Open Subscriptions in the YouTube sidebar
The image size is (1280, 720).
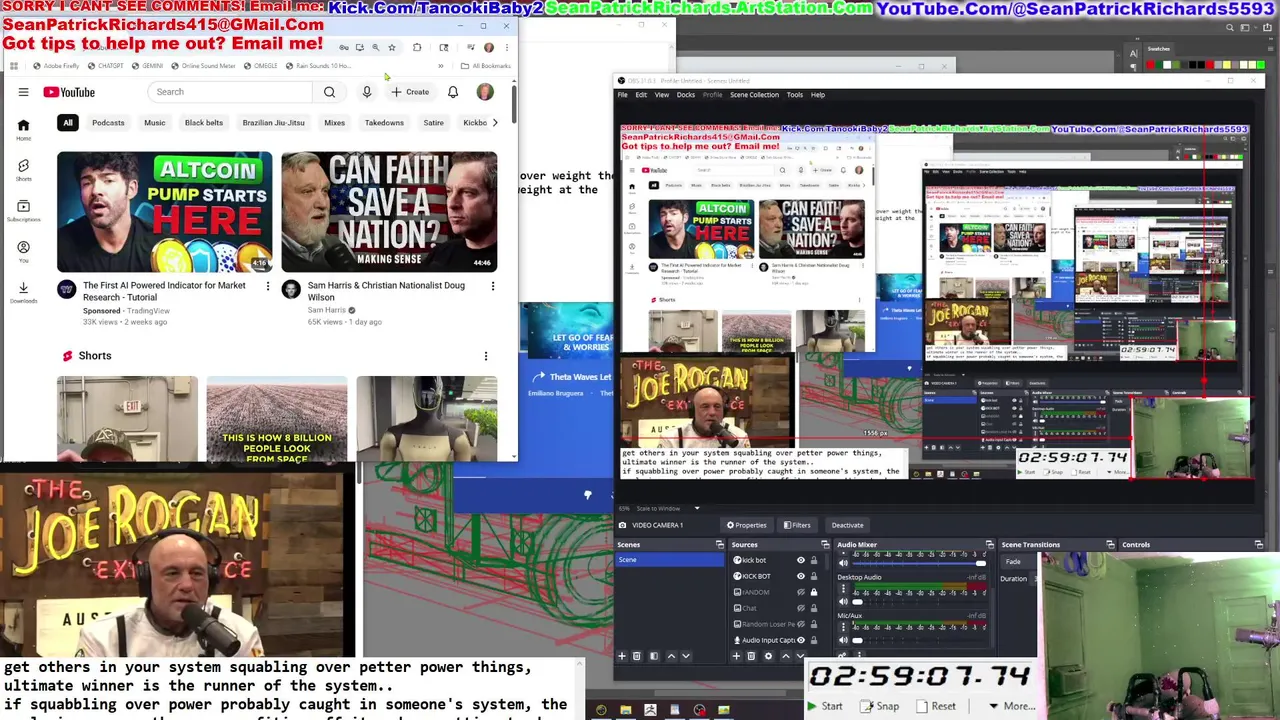[x=23, y=211]
